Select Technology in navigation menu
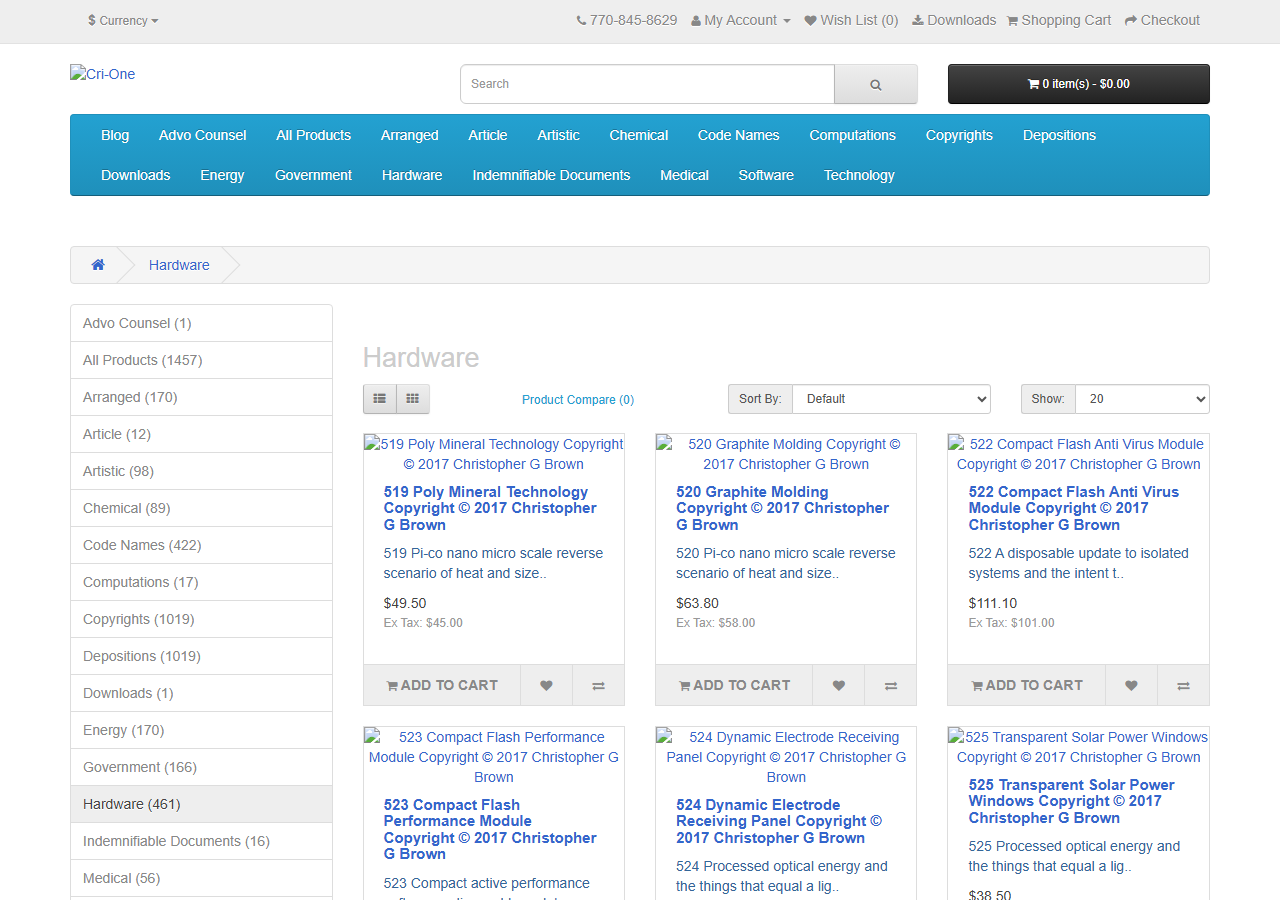 859,175
